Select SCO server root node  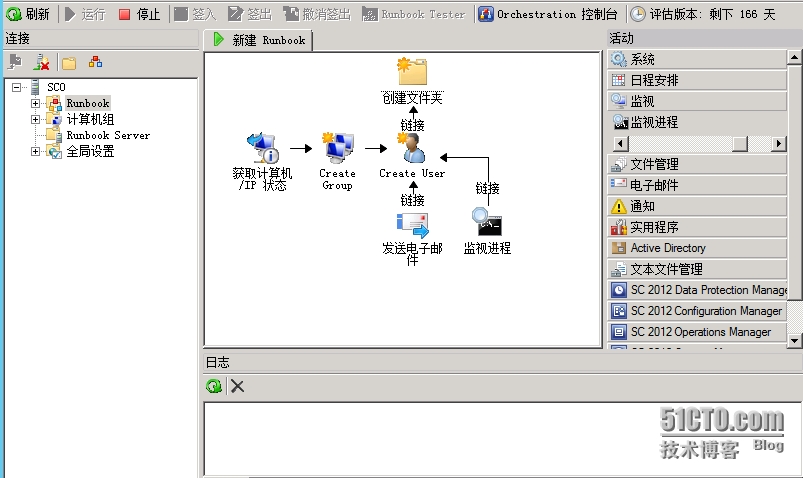(56, 87)
